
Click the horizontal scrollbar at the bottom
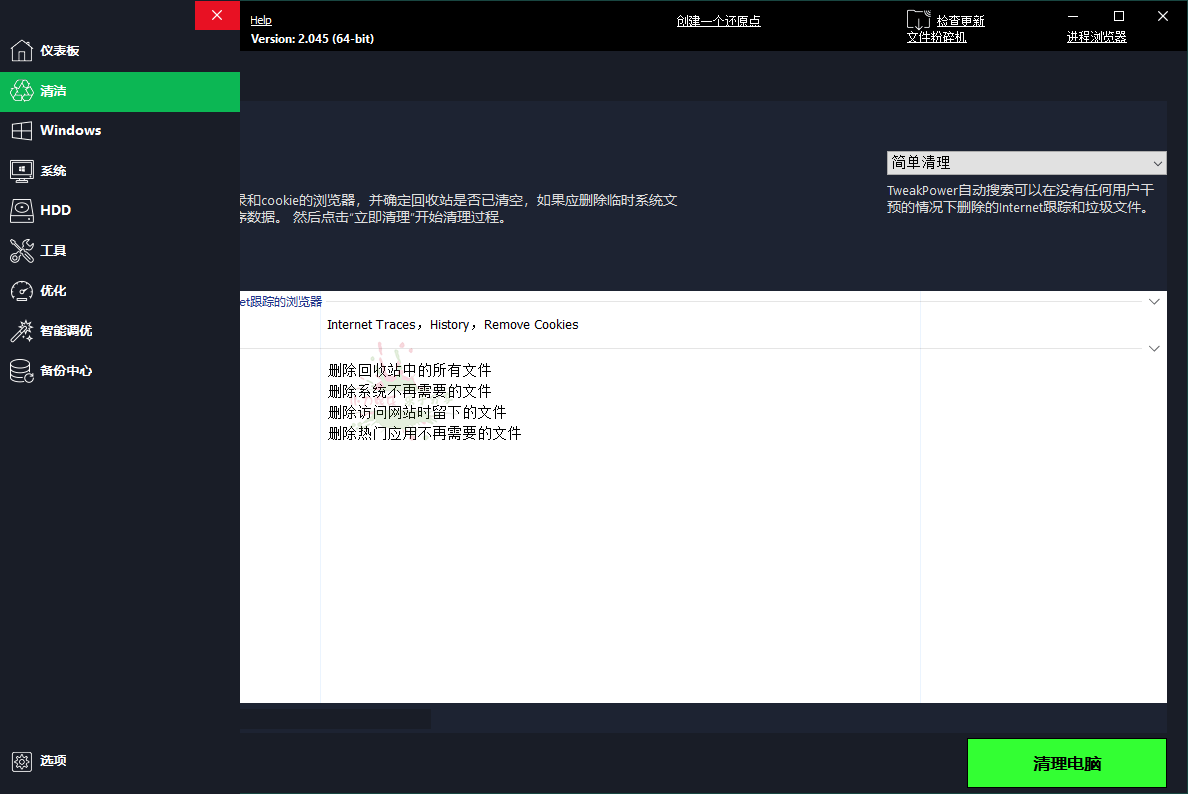coord(335,718)
